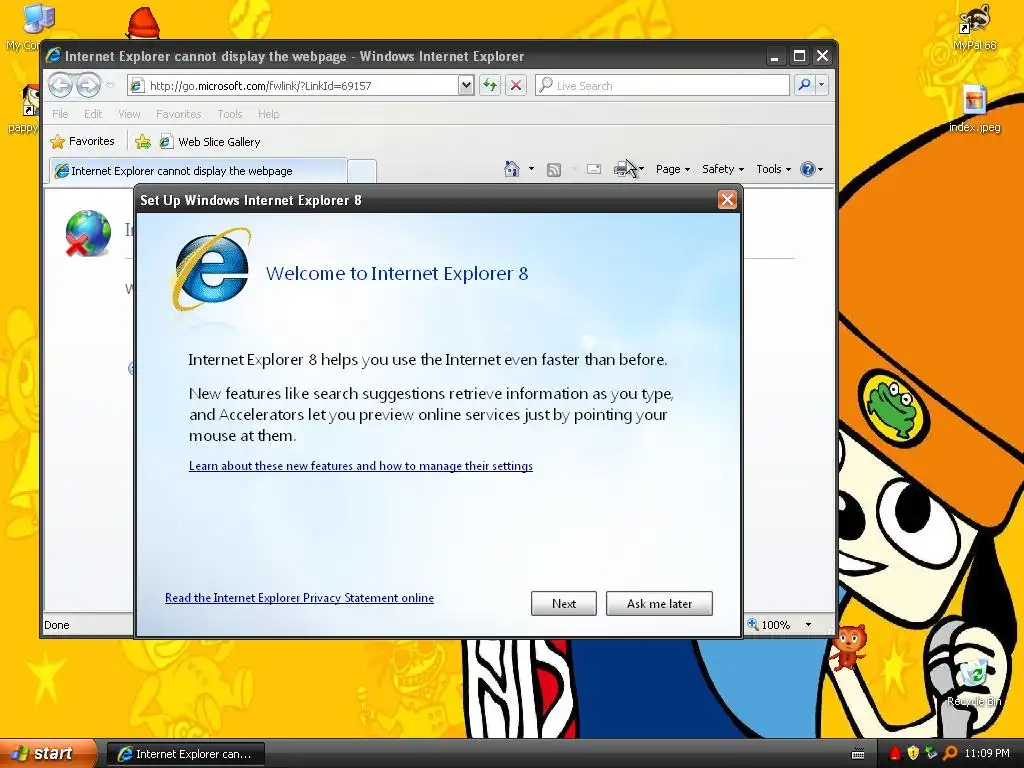Viewport: 1024px width, 768px height.
Task: Click the red alert bell tray icon
Action: pos(895,754)
